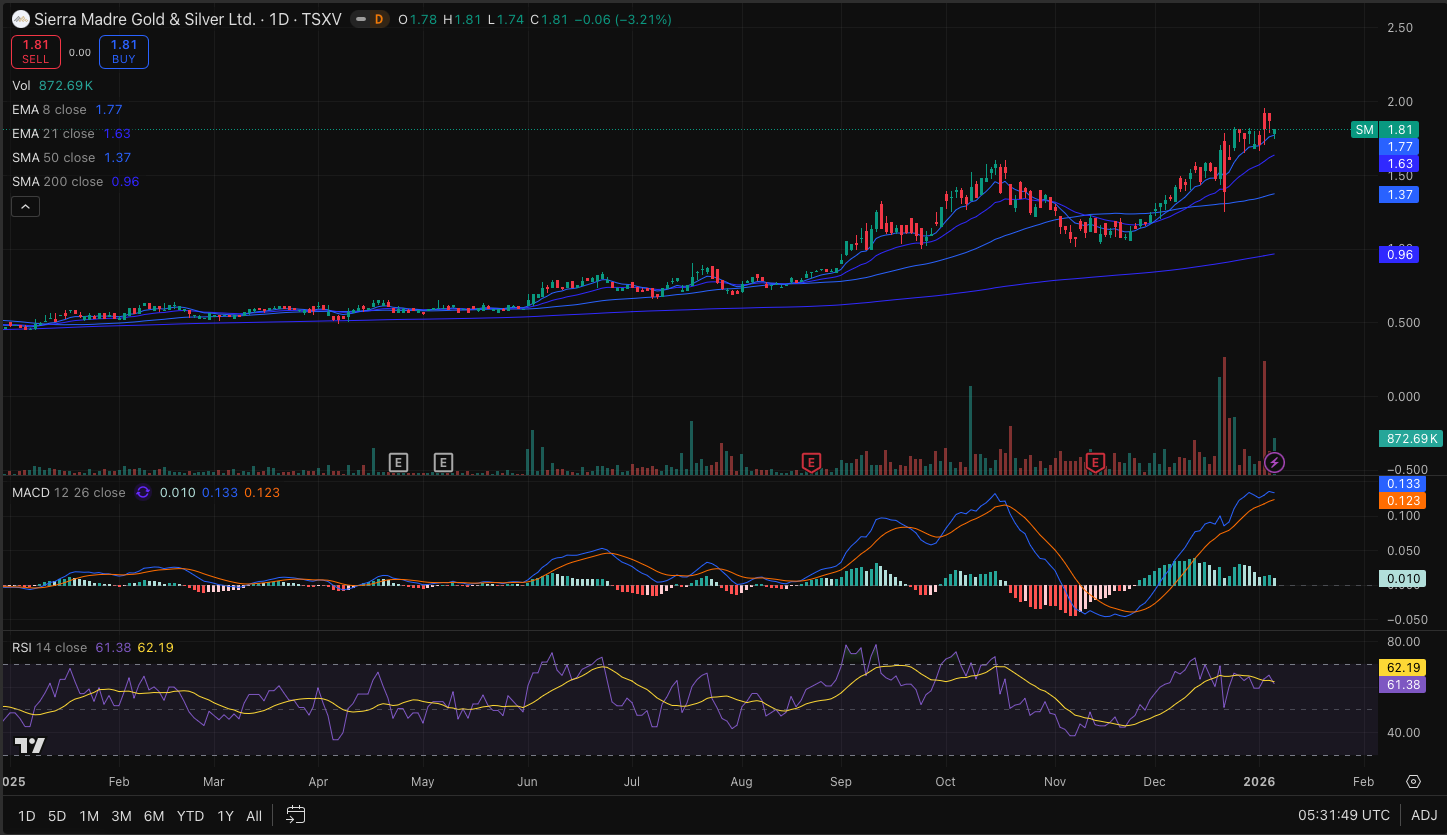Click the orange 0.123 signal axis label
Screen dimensions: 1447x835
(1401, 500)
